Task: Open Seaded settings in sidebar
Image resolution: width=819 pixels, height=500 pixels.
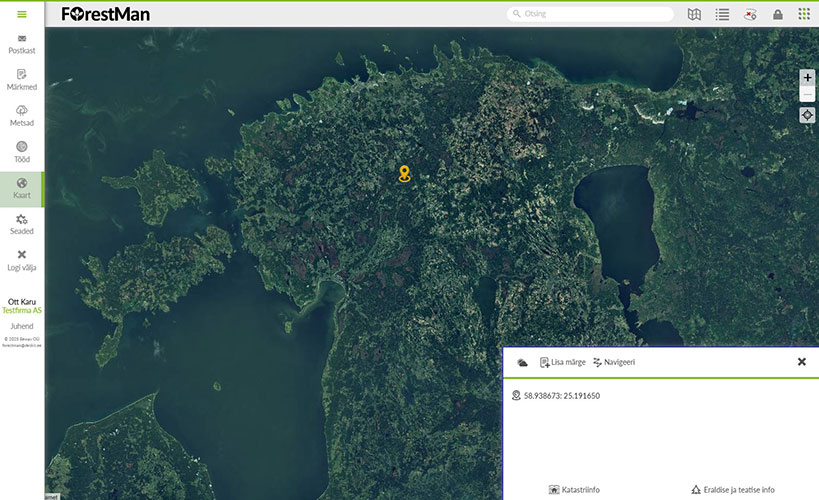Action: click(22, 224)
